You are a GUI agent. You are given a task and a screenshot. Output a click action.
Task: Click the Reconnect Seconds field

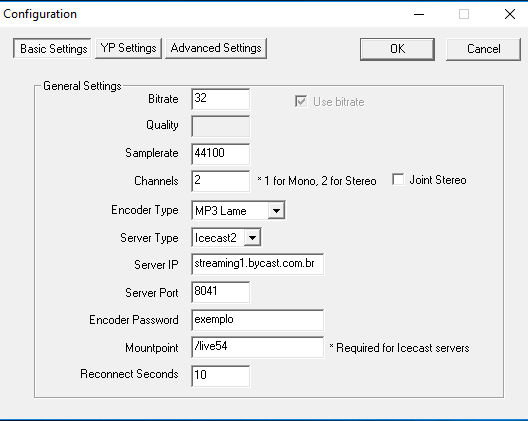coord(221,376)
